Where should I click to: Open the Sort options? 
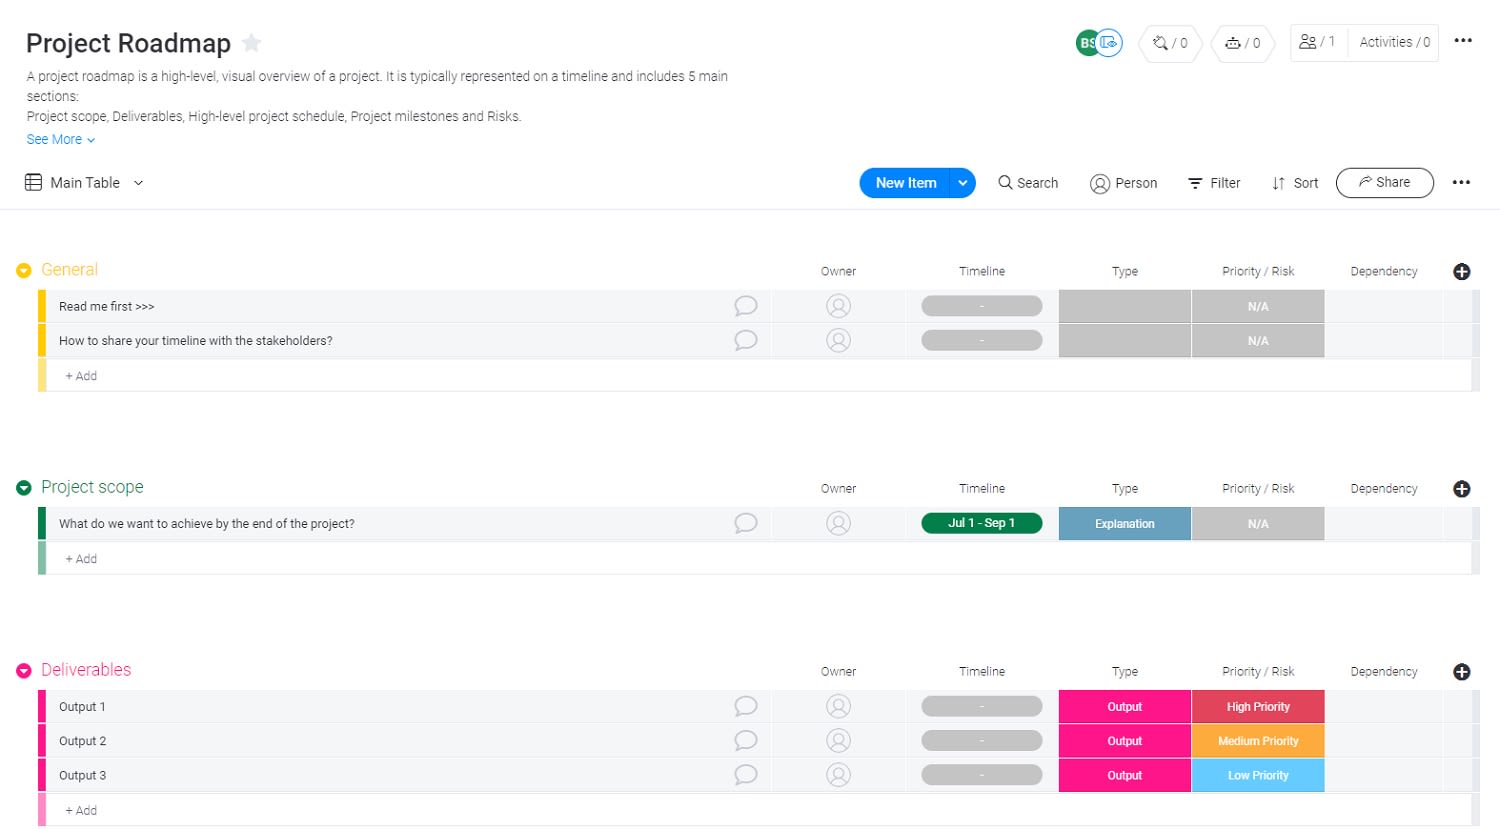click(1295, 183)
